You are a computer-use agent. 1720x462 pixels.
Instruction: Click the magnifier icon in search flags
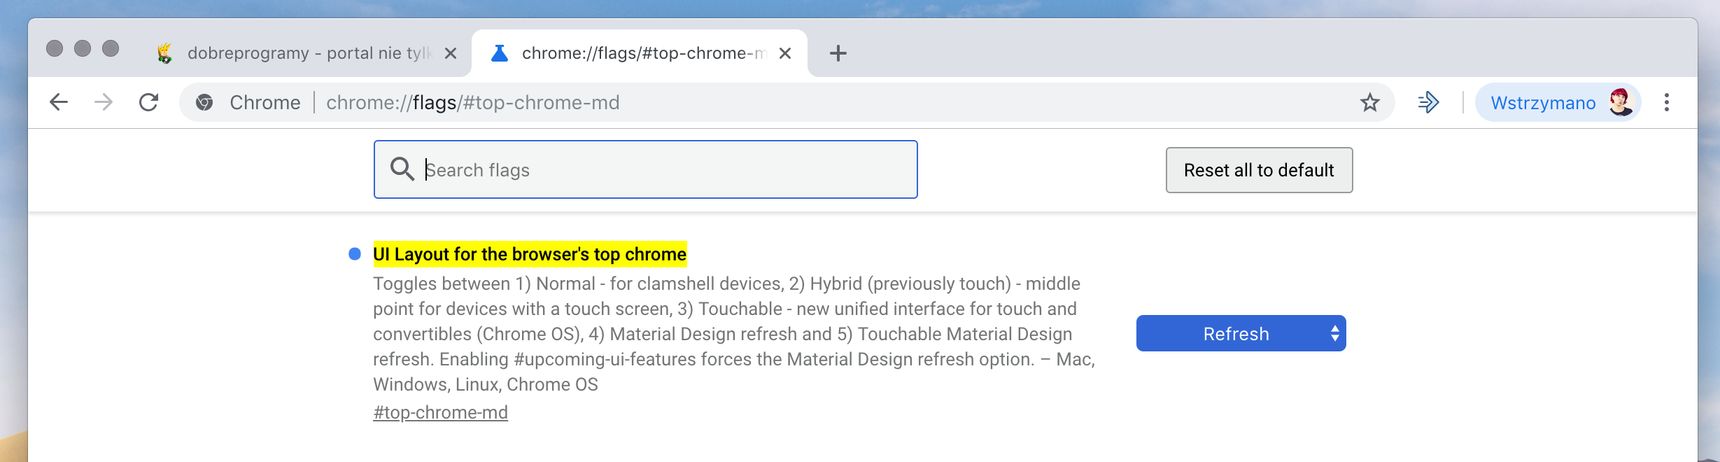(402, 169)
